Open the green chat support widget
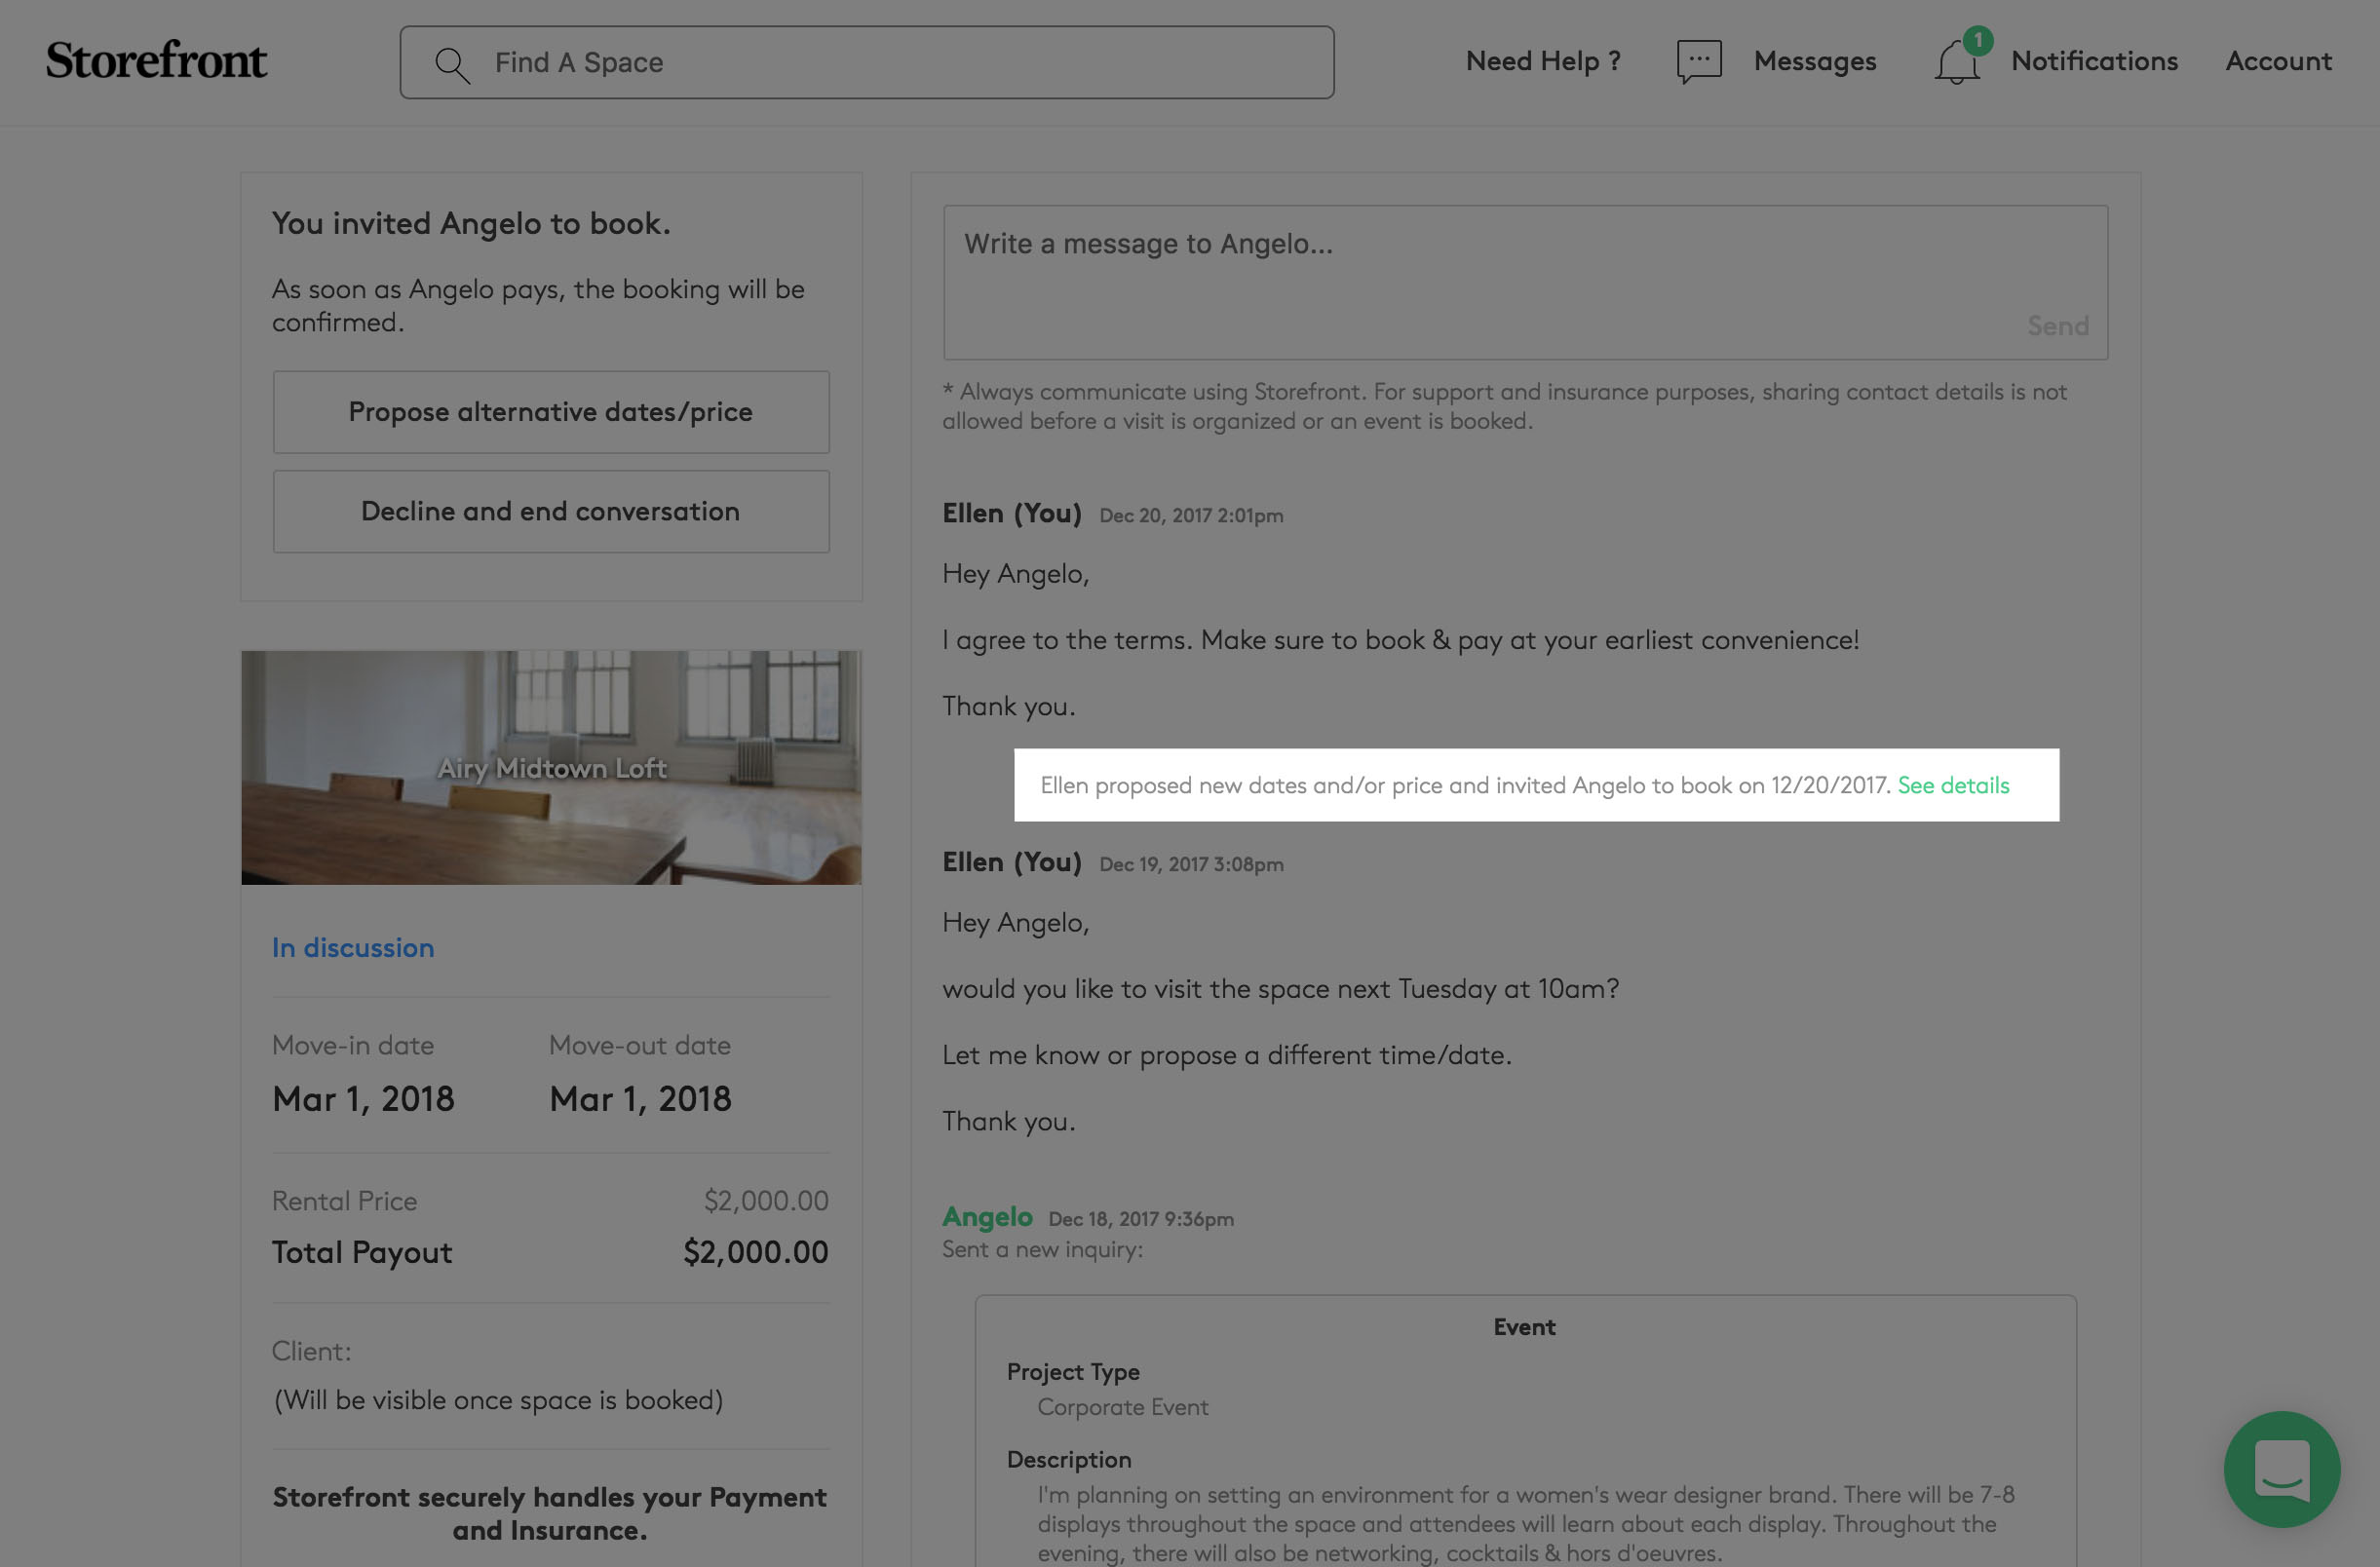This screenshot has width=2380, height=1567. 2281,1468
